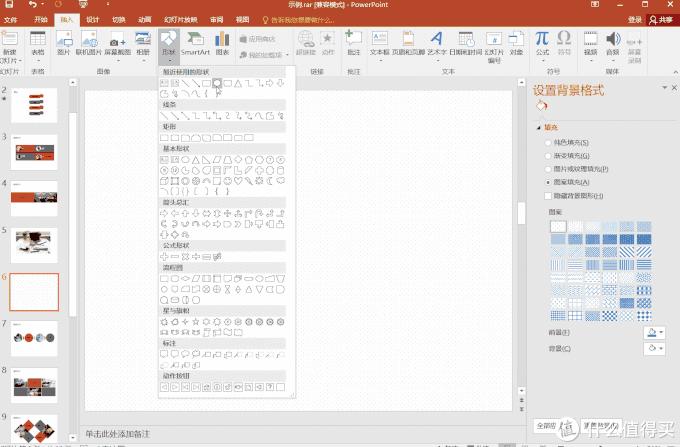
Task: Select slide 5 thumbnail
Action: (x=34, y=245)
